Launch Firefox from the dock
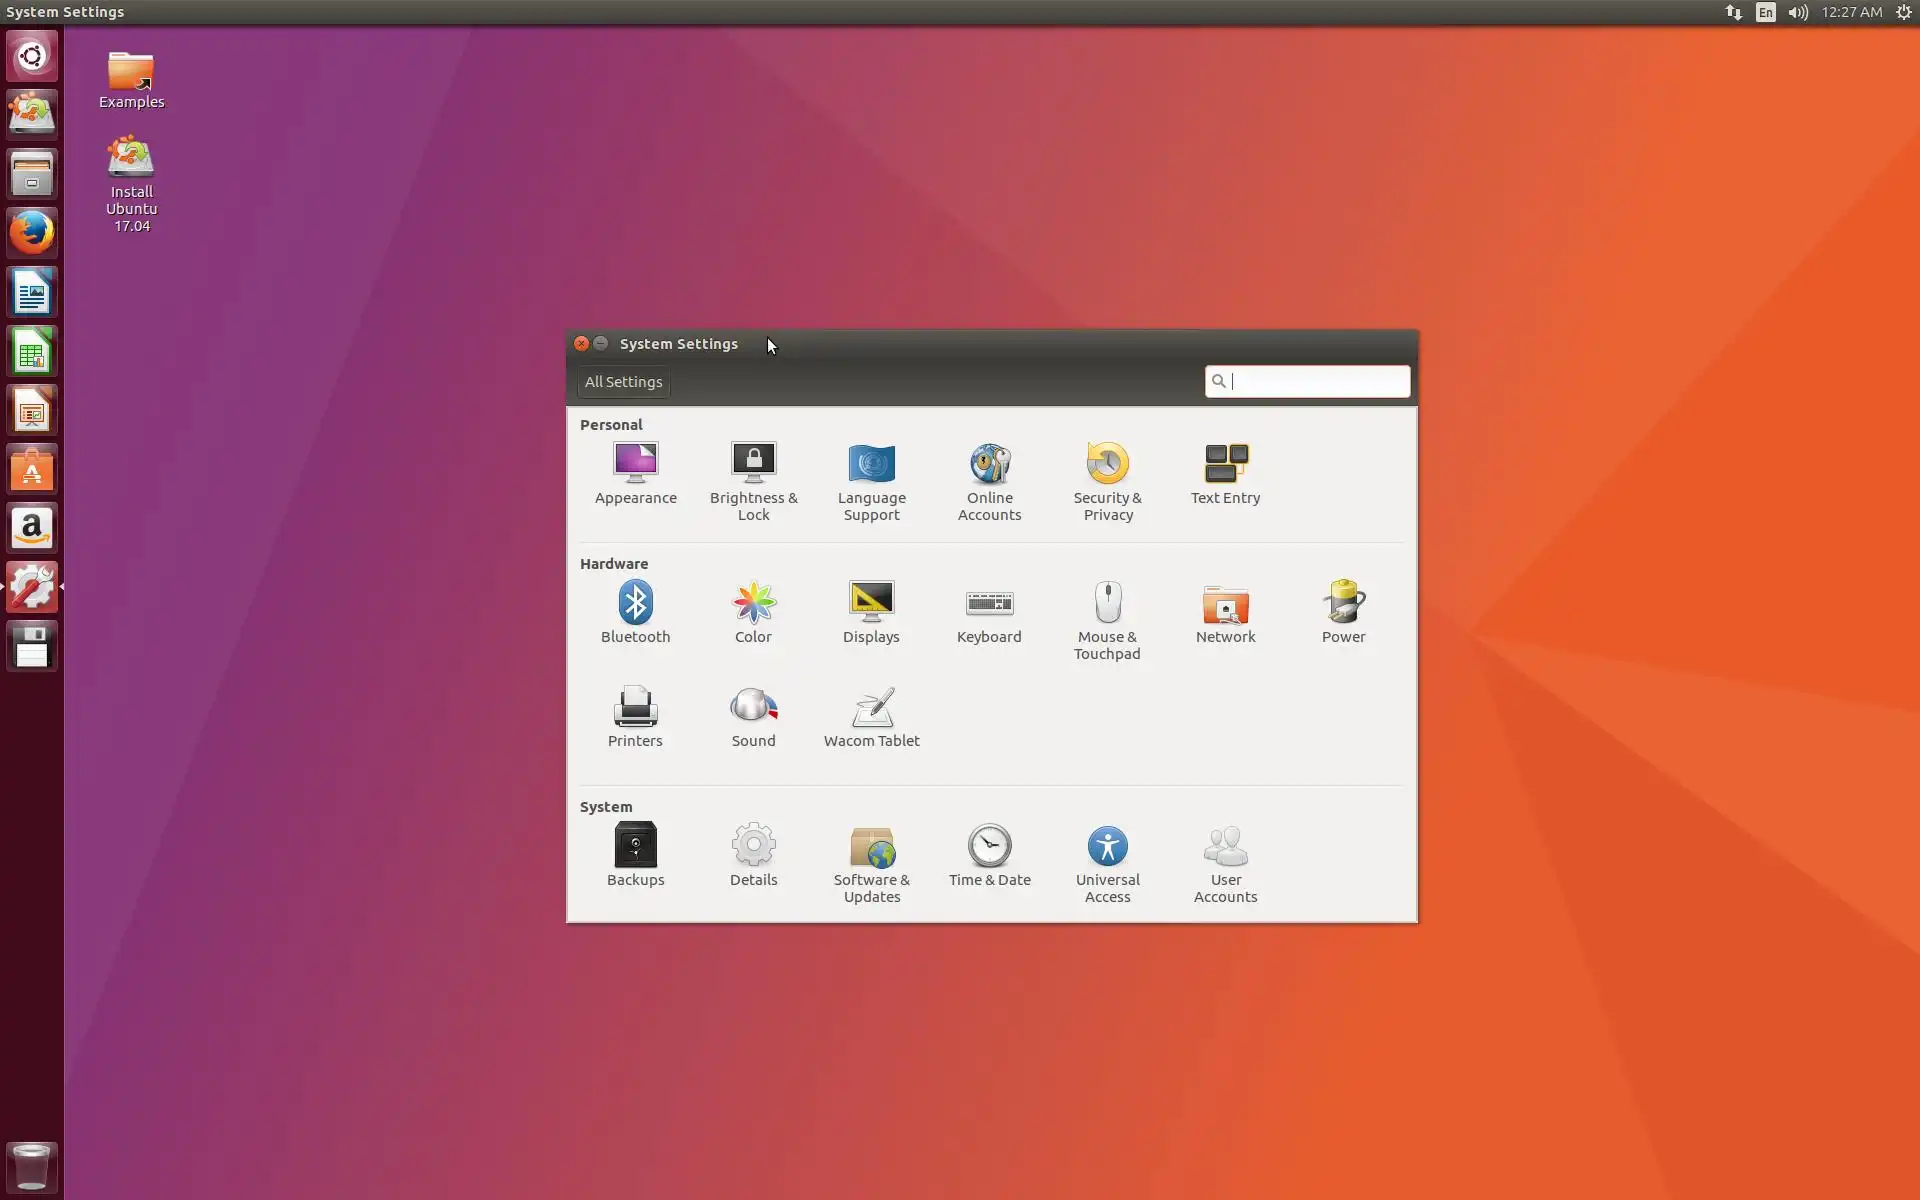1920x1200 pixels. (32, 233)
